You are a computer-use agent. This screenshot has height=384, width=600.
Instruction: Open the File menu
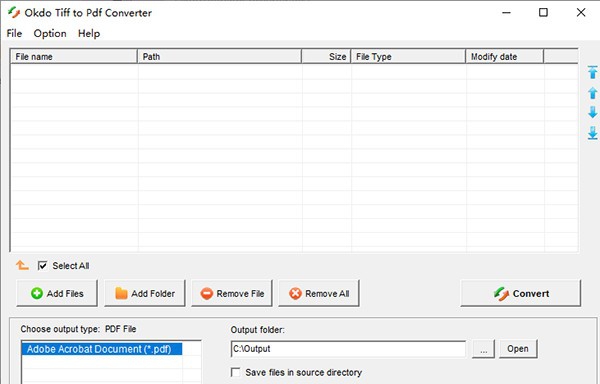[x=14, y=33]
